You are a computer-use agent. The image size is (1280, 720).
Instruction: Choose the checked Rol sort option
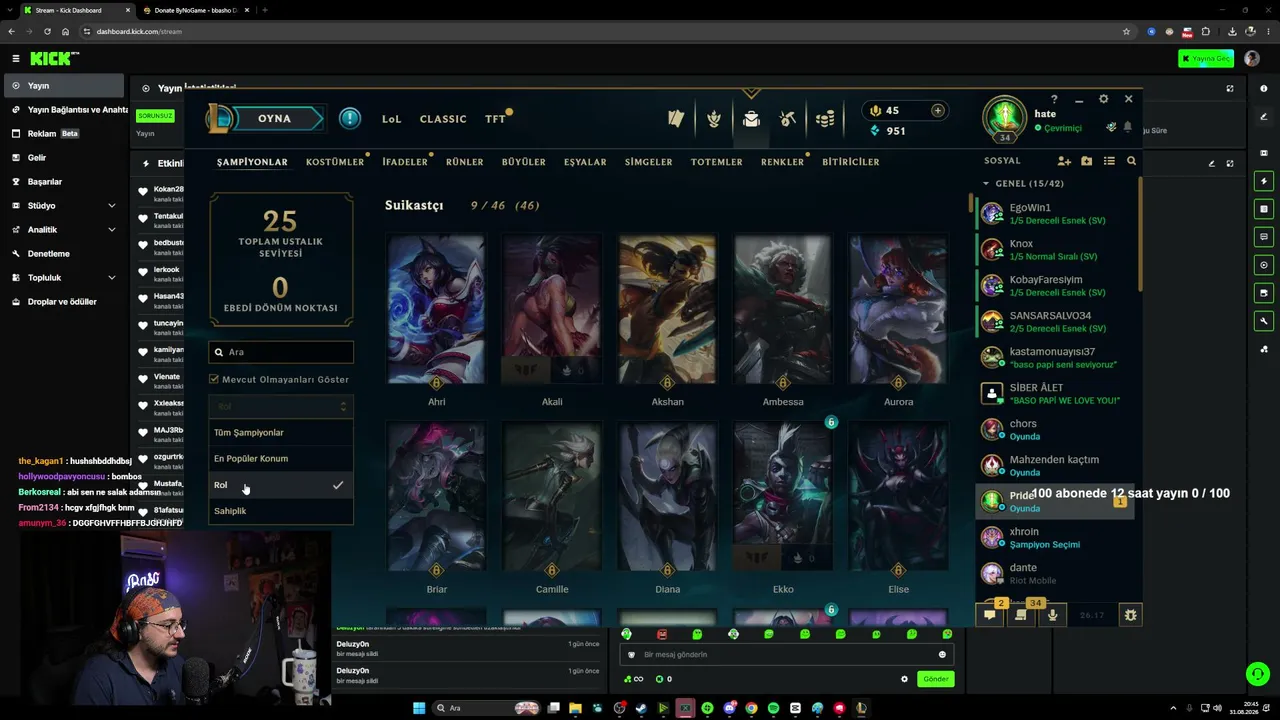281,485
